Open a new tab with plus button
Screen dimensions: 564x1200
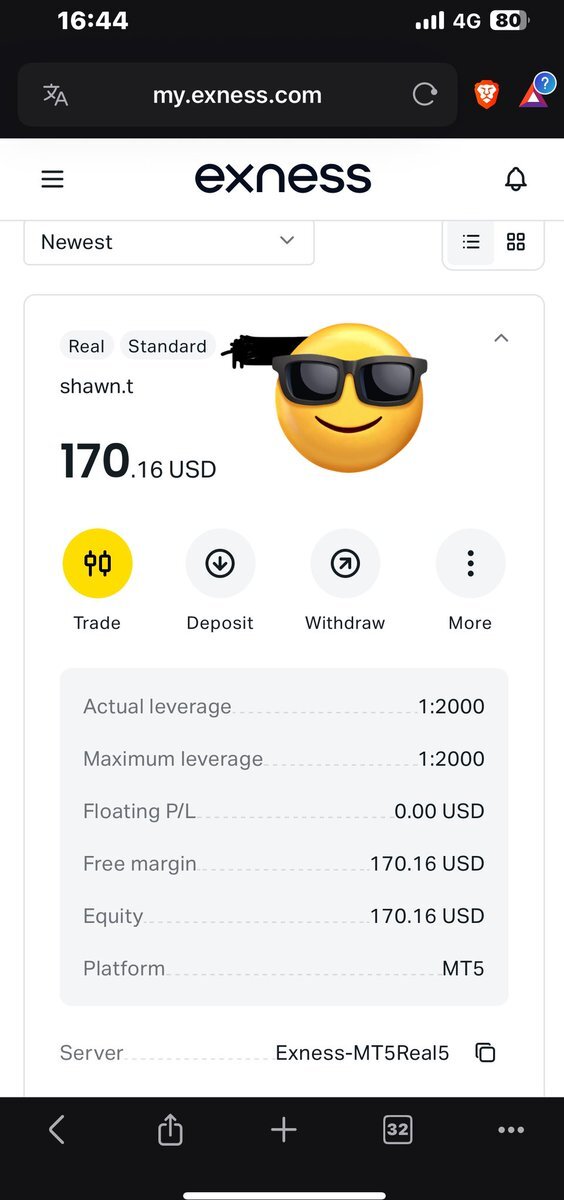pos(284,1130)
